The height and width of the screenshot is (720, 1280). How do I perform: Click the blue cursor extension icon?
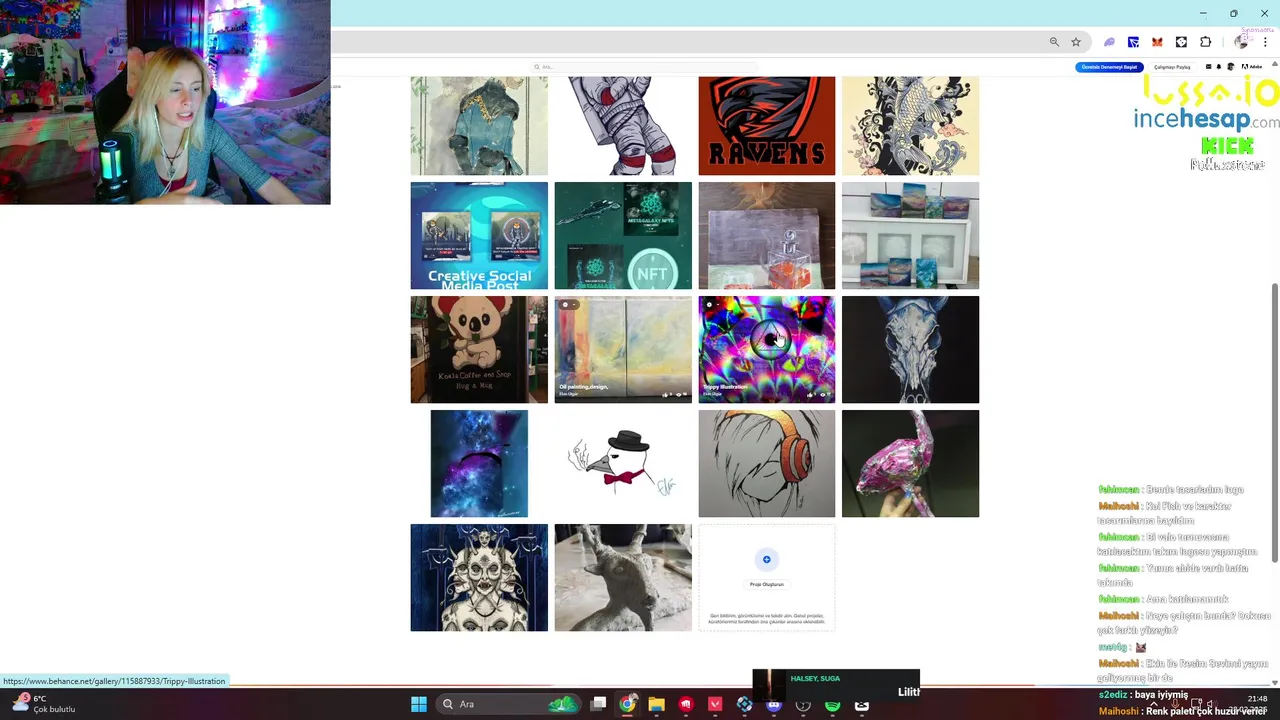point(1133,42)
